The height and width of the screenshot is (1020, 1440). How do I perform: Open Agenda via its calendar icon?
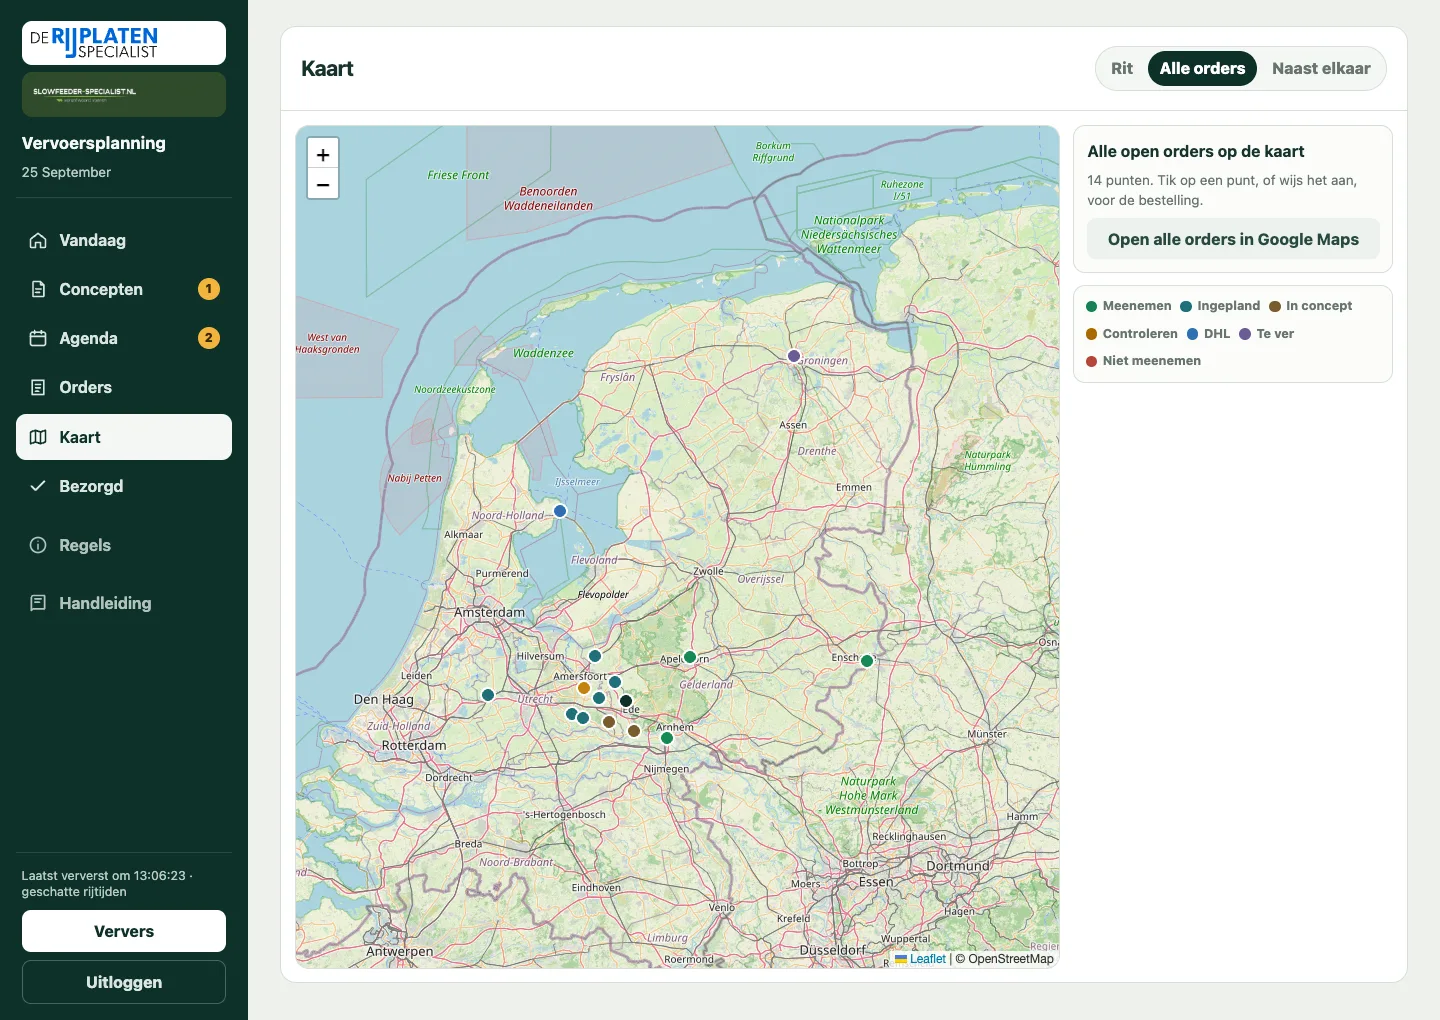pyautogui.click(x=38, y=338)
